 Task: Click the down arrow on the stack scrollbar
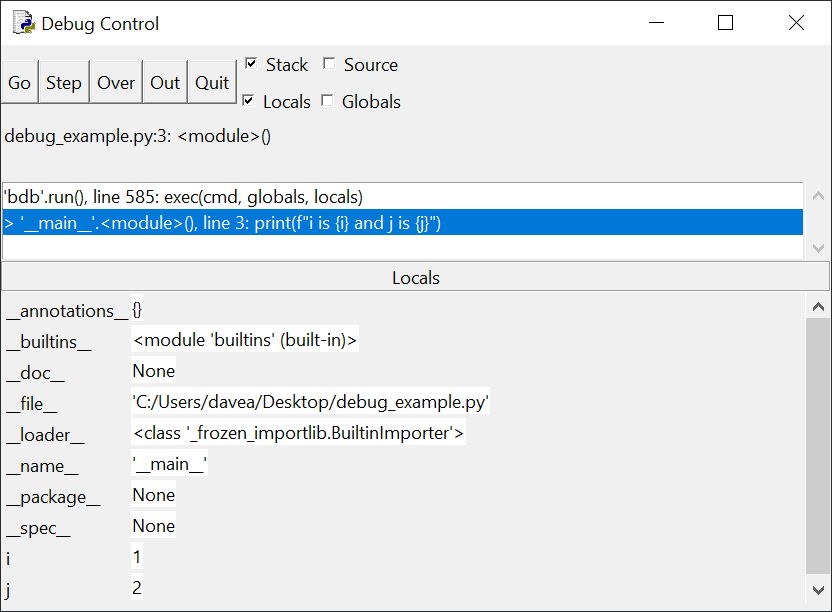(818, 247)
